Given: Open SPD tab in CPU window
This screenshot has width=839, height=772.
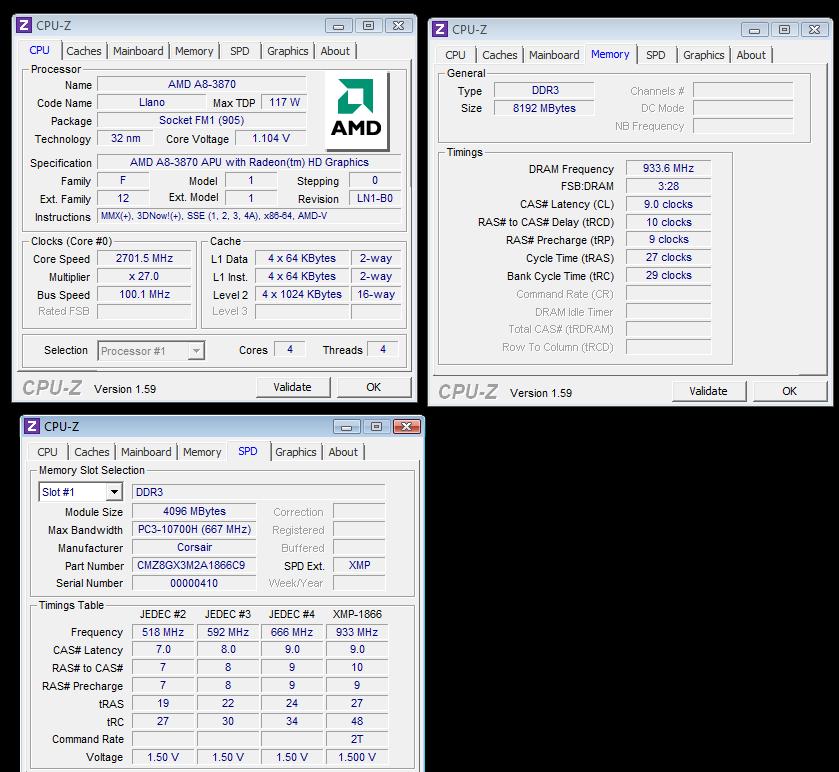Looking at the screenshot, I should [x=239, y=51].
